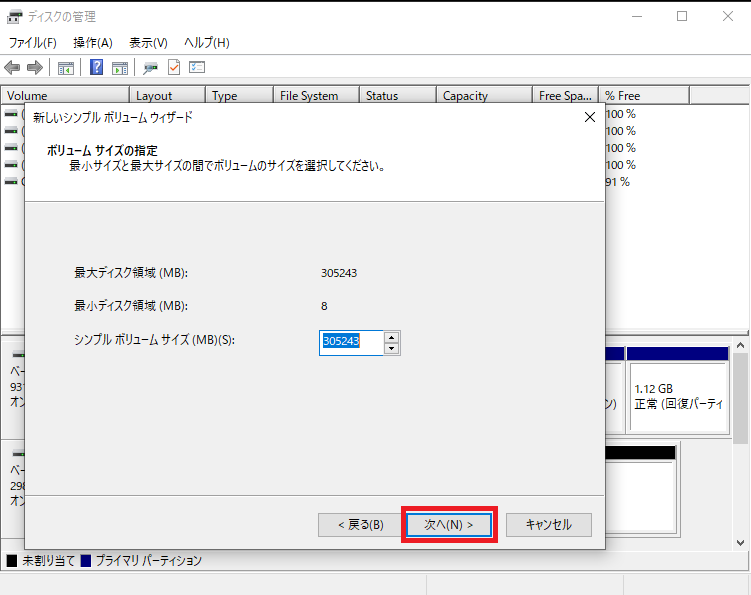Maximize the Disk Management window
Screen dimensions: 751x595
tap(682, 16)
